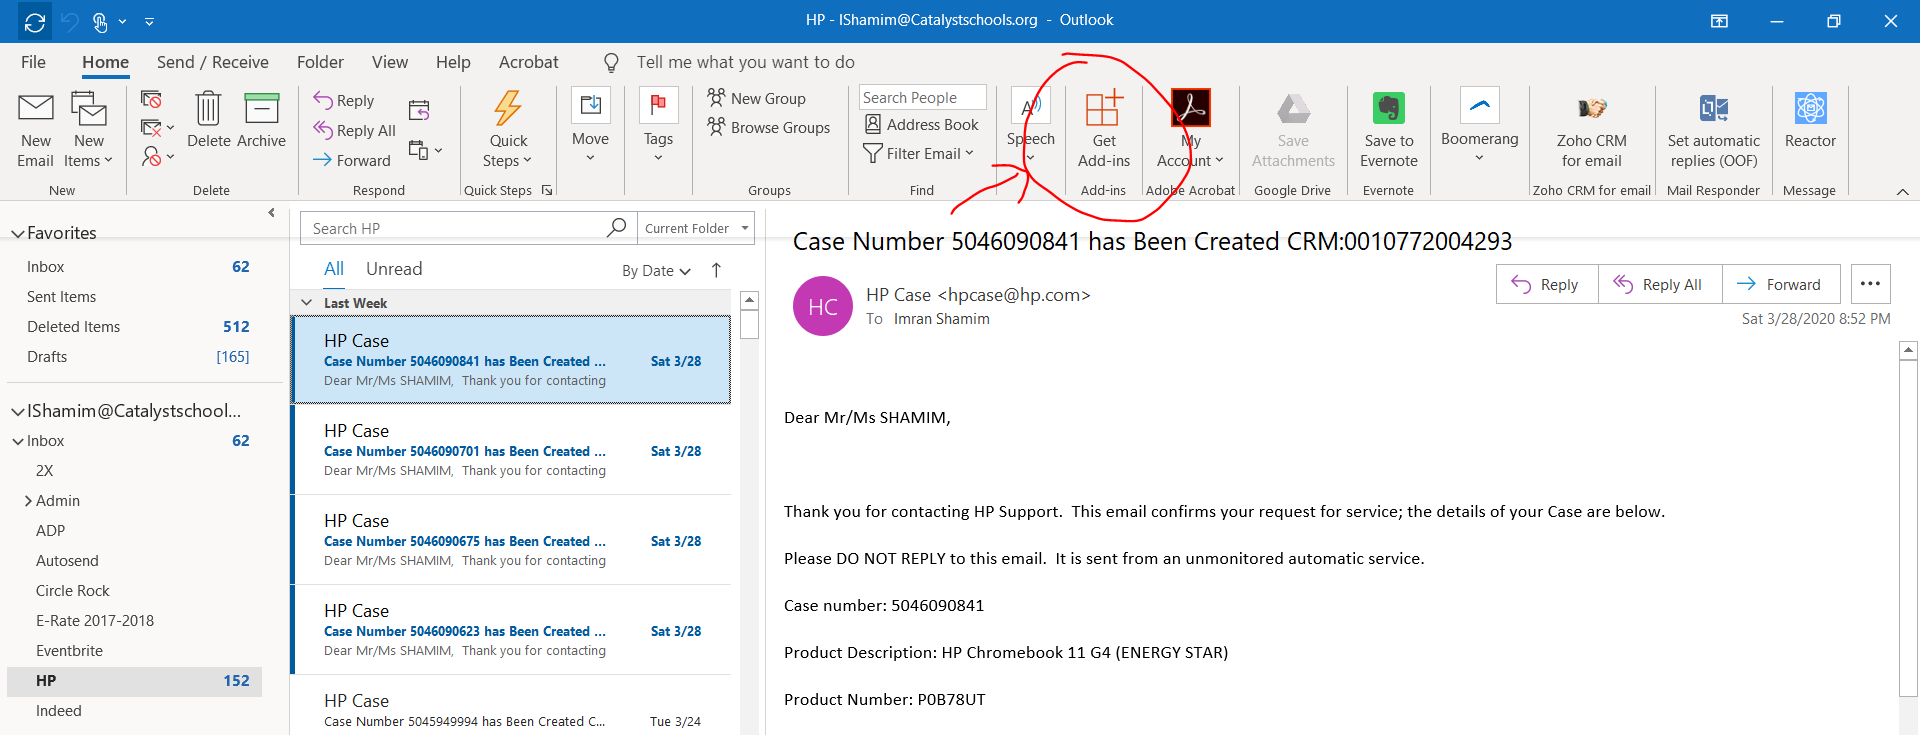The height and width of the screenshot is (735, 1920).
Task: Click the Reactor message button
Action: 1810,120
